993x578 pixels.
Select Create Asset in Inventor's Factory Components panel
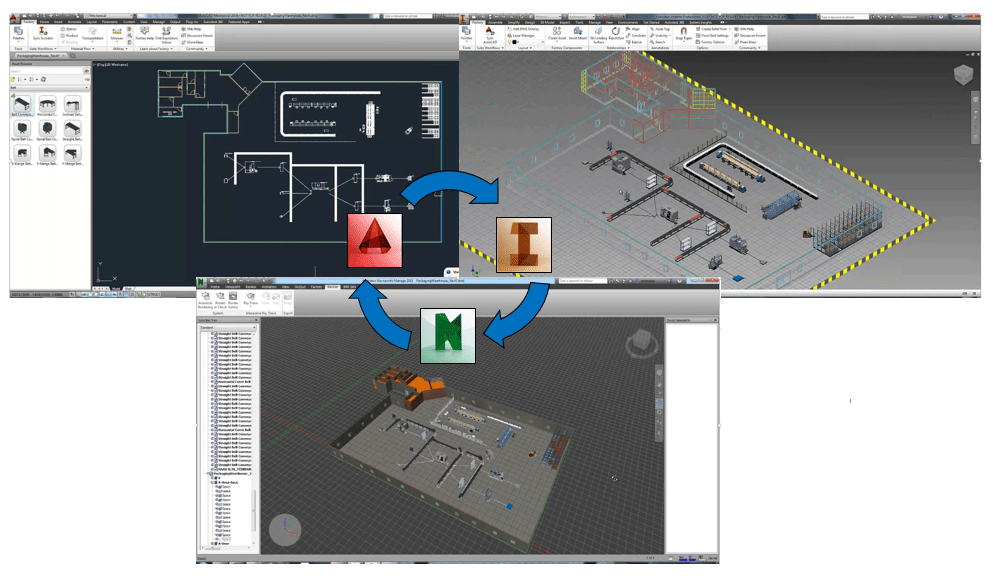click(555, 34)
